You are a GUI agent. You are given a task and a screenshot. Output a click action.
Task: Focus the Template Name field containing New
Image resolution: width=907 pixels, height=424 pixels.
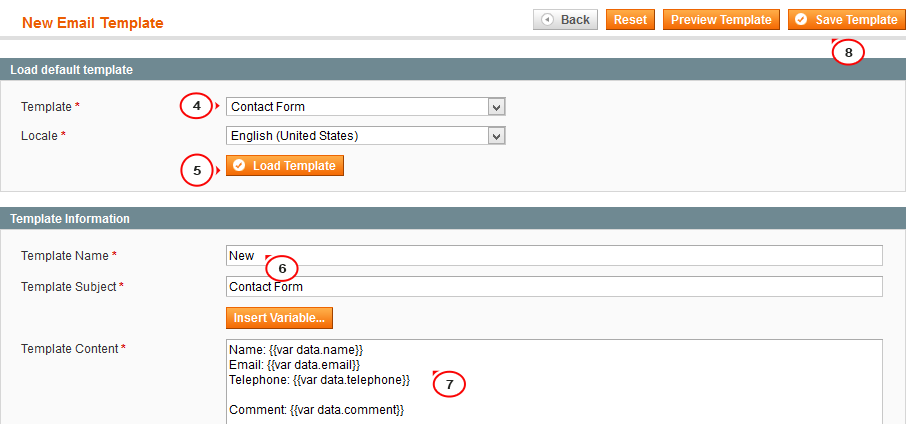click(x=554, y=256)
